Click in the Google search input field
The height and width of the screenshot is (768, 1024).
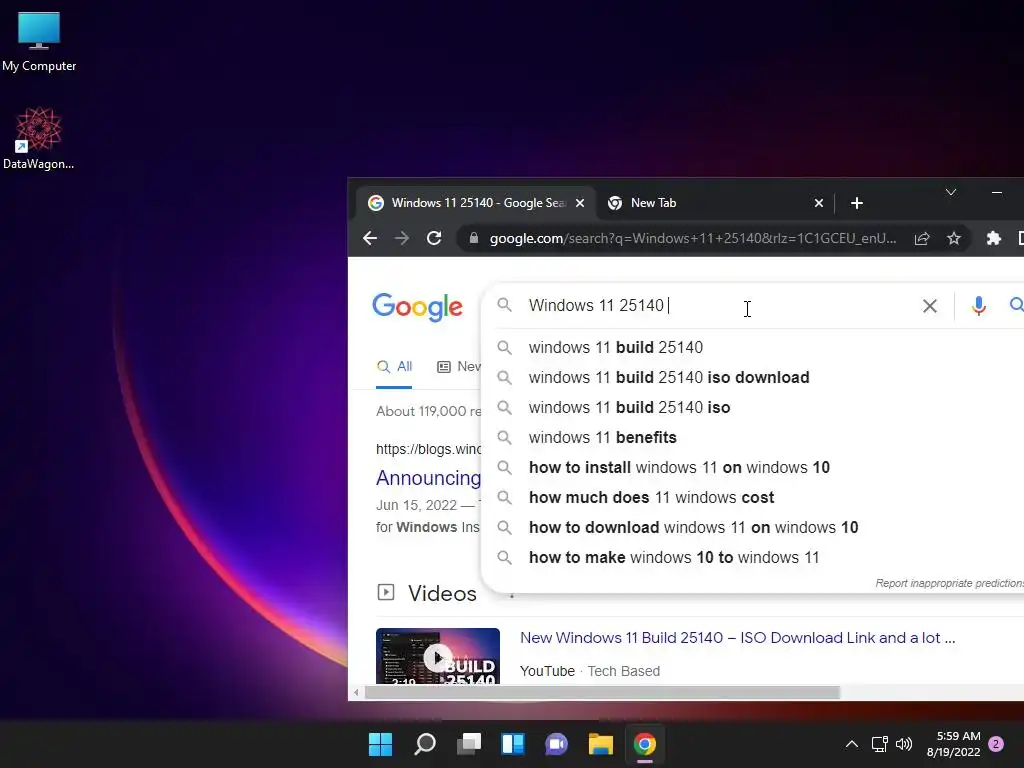point(718,306)
